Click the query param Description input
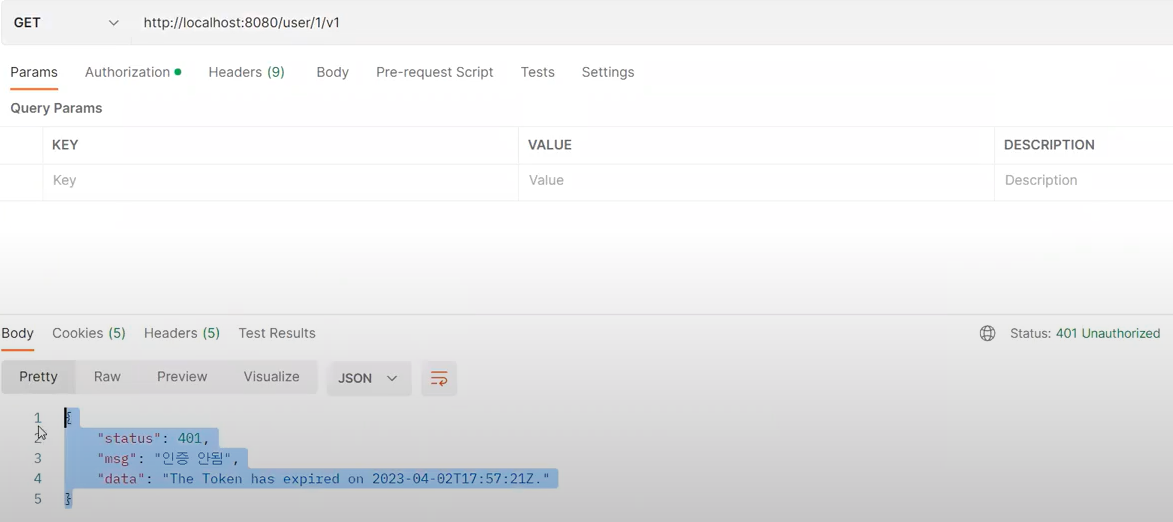The width and height of the screenshot is (1173, 522). 1084,181
